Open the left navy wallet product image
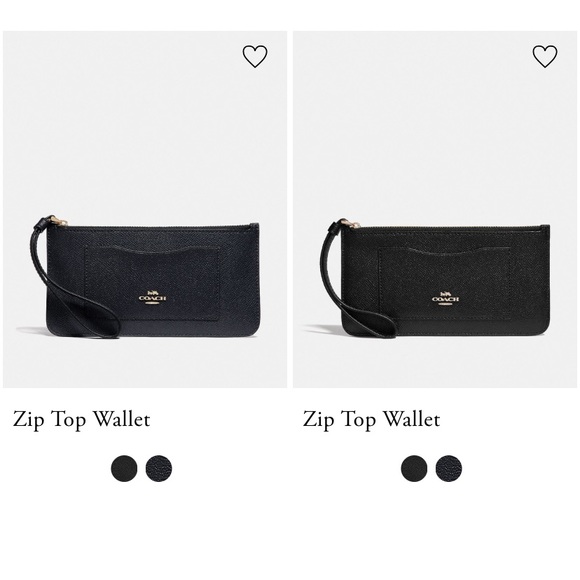Screen dimensions: 580x580 [x=145, y=209]
